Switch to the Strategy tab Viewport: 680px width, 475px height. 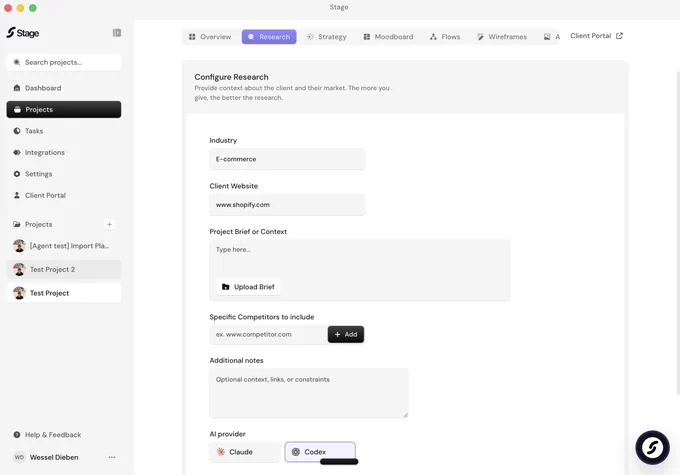click(x=327, y=37)
